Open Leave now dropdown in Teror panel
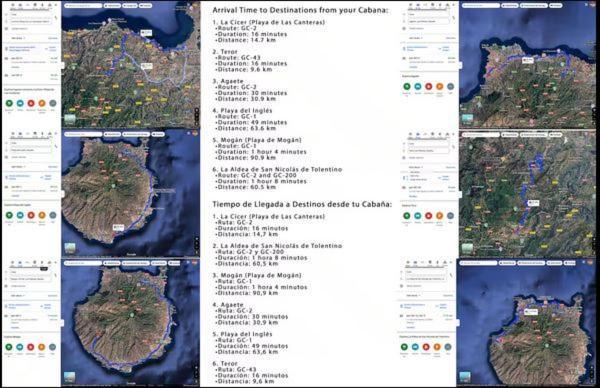This screenshot has height=388, width=600. (415, 167)
